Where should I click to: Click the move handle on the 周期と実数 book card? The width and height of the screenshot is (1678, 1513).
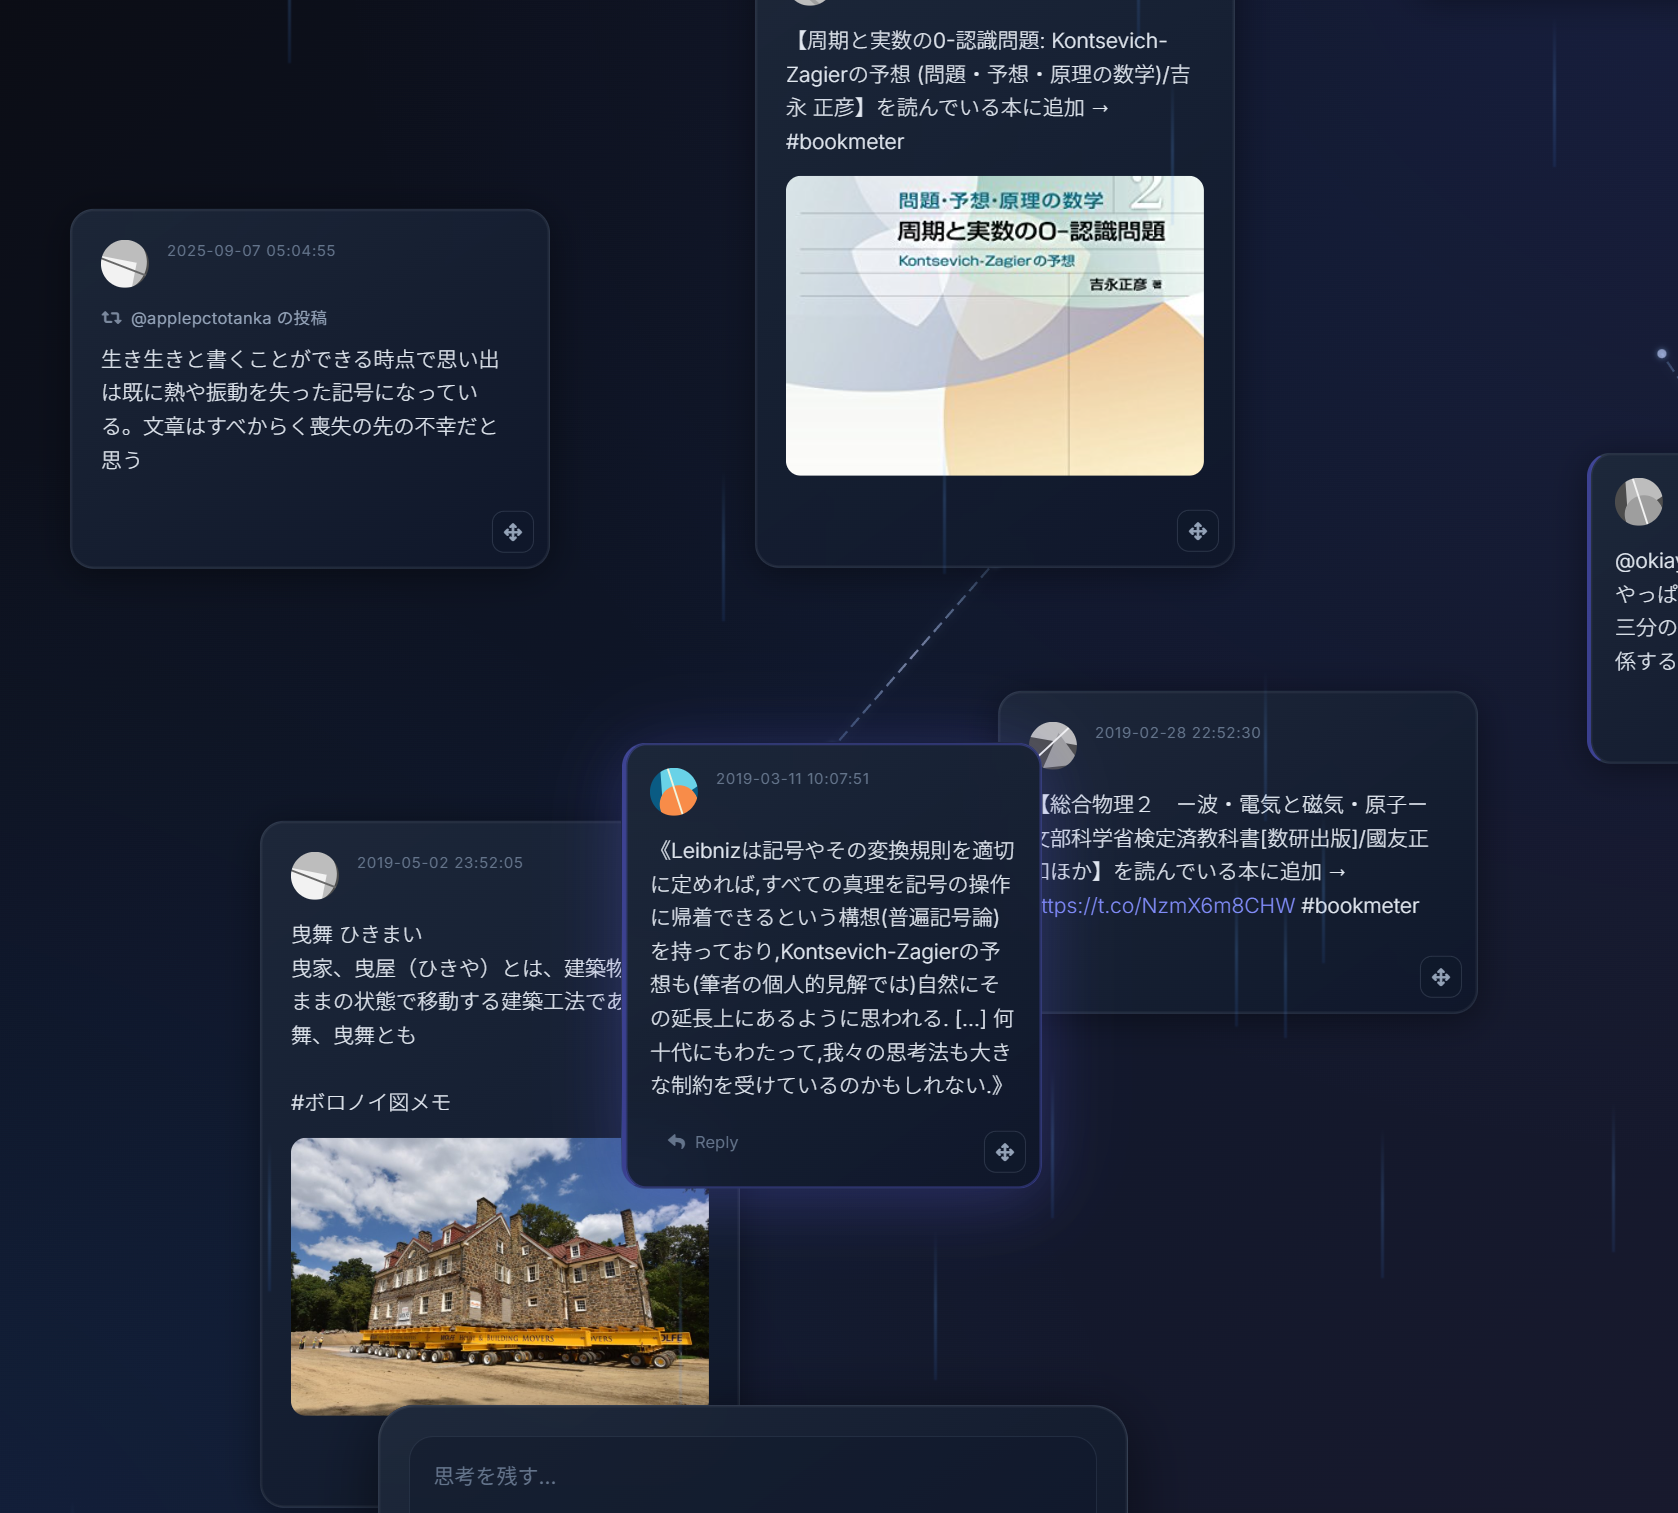click(1198, 531)
